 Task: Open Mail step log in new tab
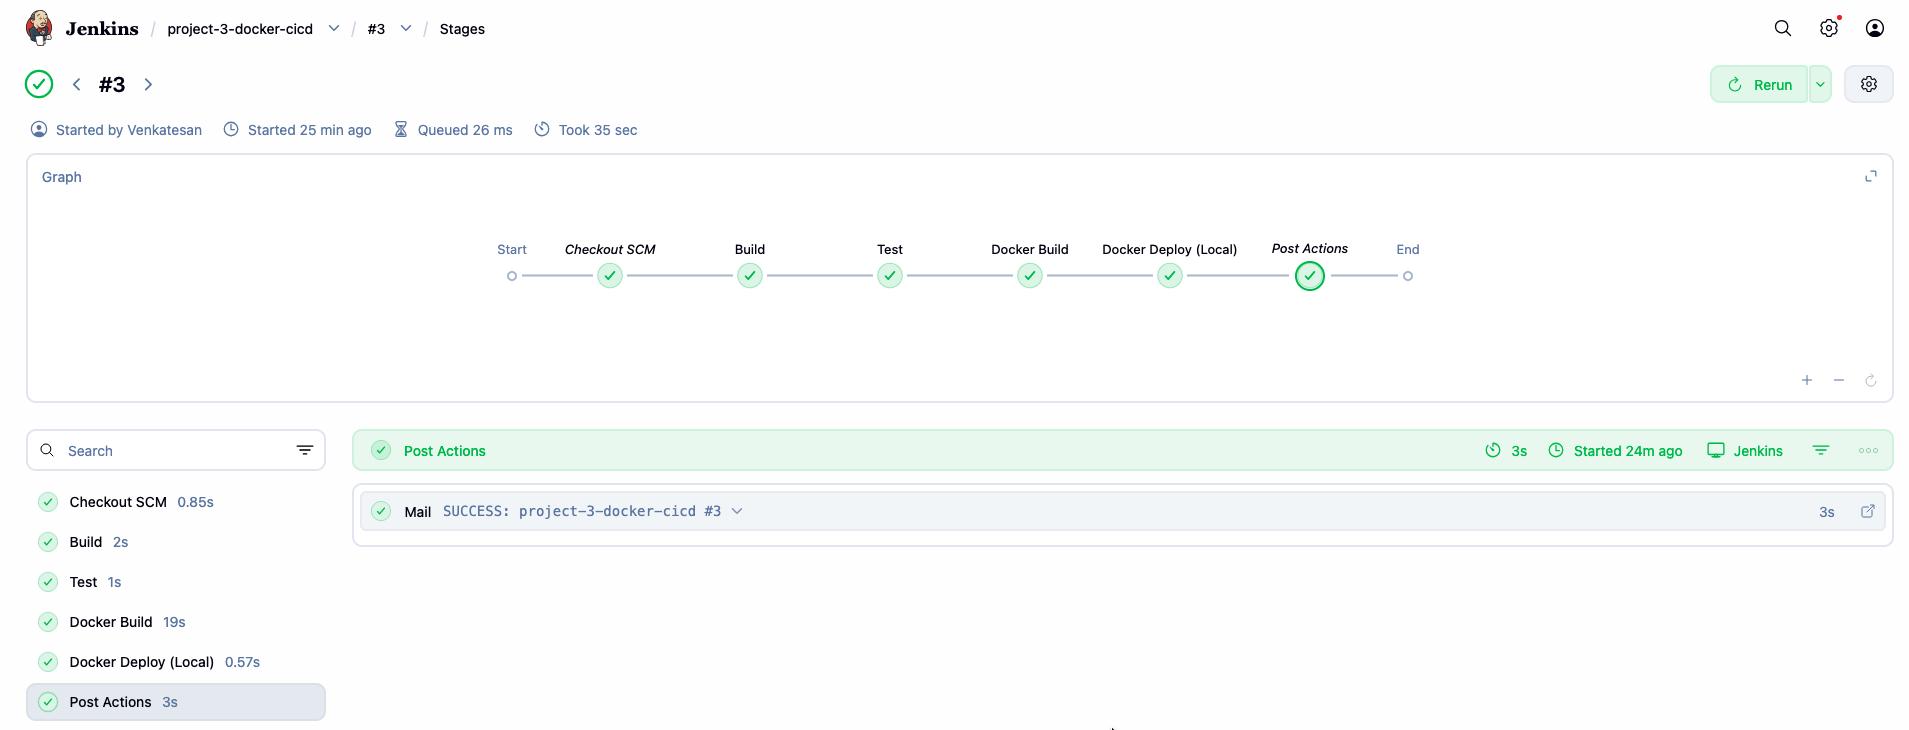(x=1868, y=512)
